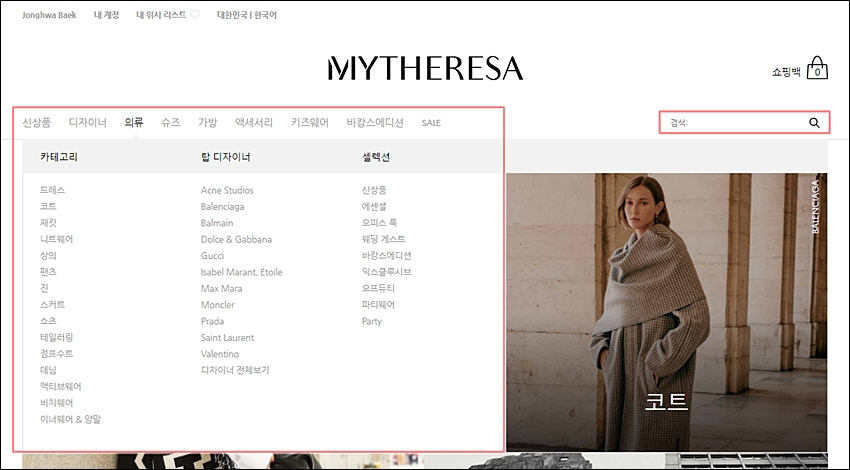
Task: Click the search magnifier icon
Action: (814, 123)
